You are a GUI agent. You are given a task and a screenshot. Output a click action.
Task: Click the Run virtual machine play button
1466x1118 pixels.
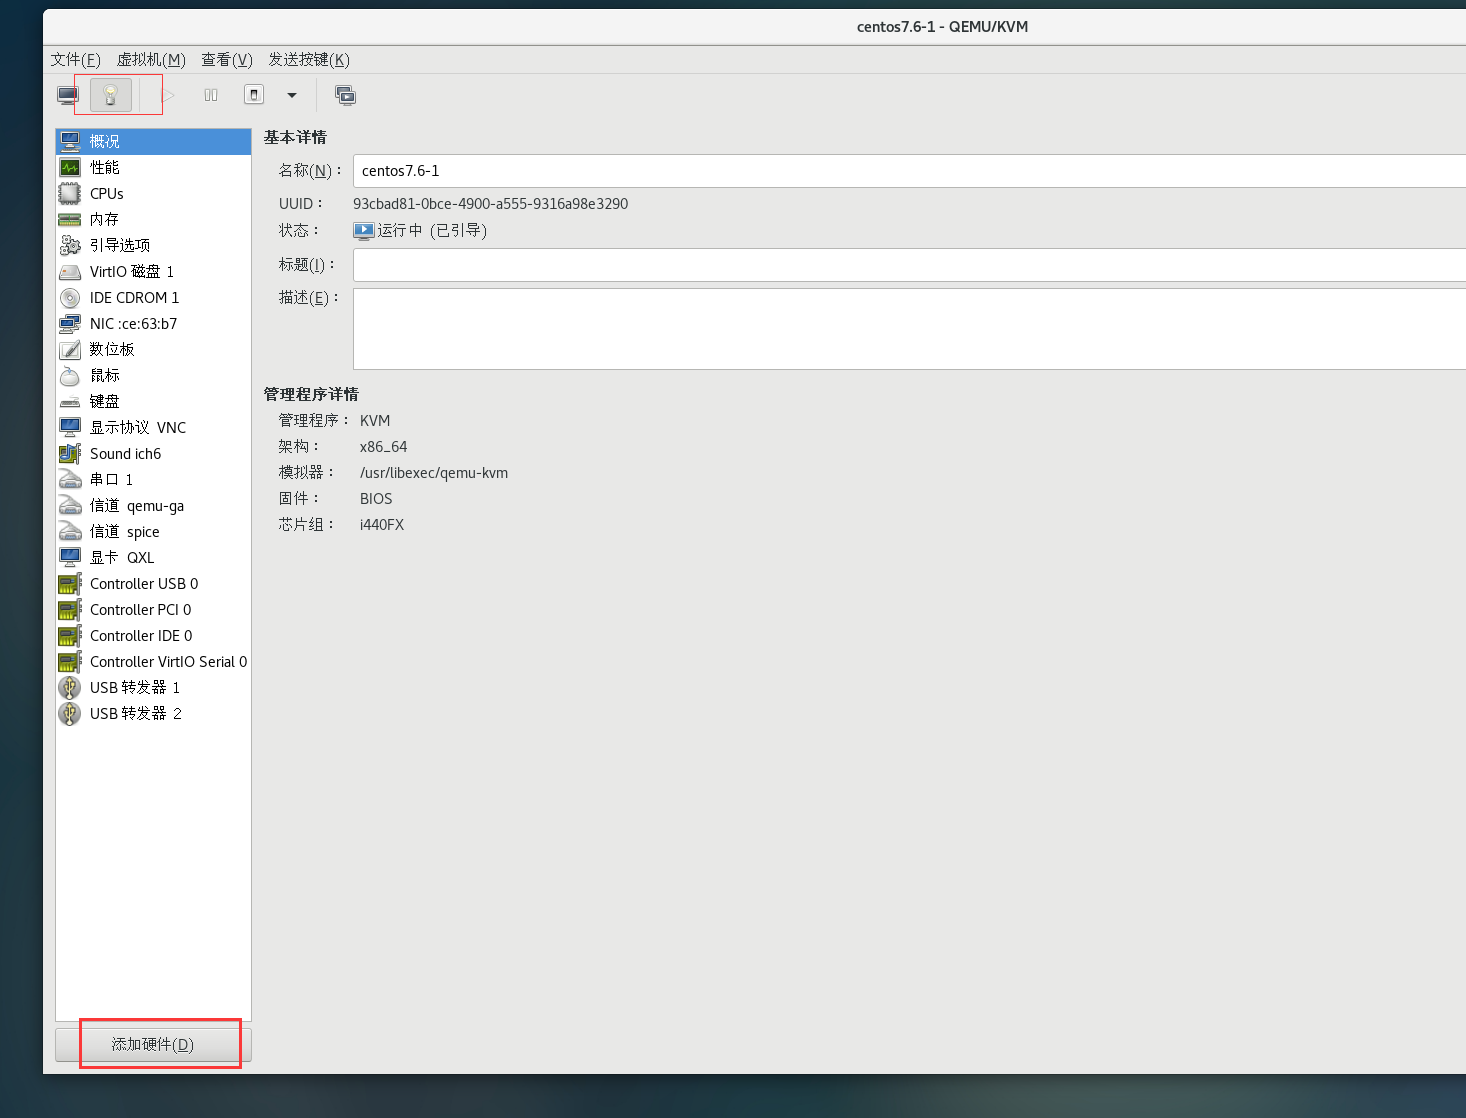tap(168, 95)
